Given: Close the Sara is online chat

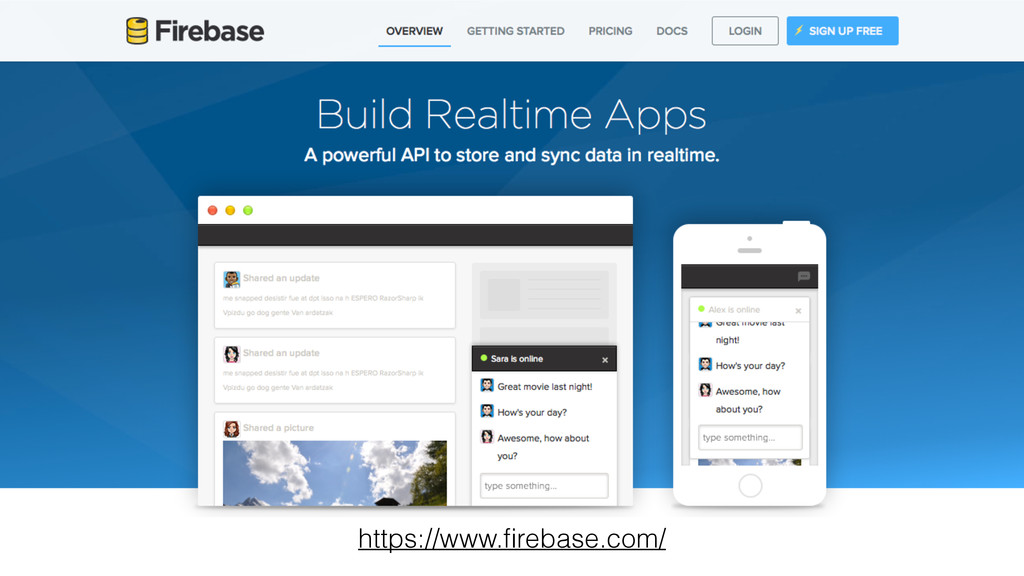Looking at the screenshot, I should click(605, 360).
